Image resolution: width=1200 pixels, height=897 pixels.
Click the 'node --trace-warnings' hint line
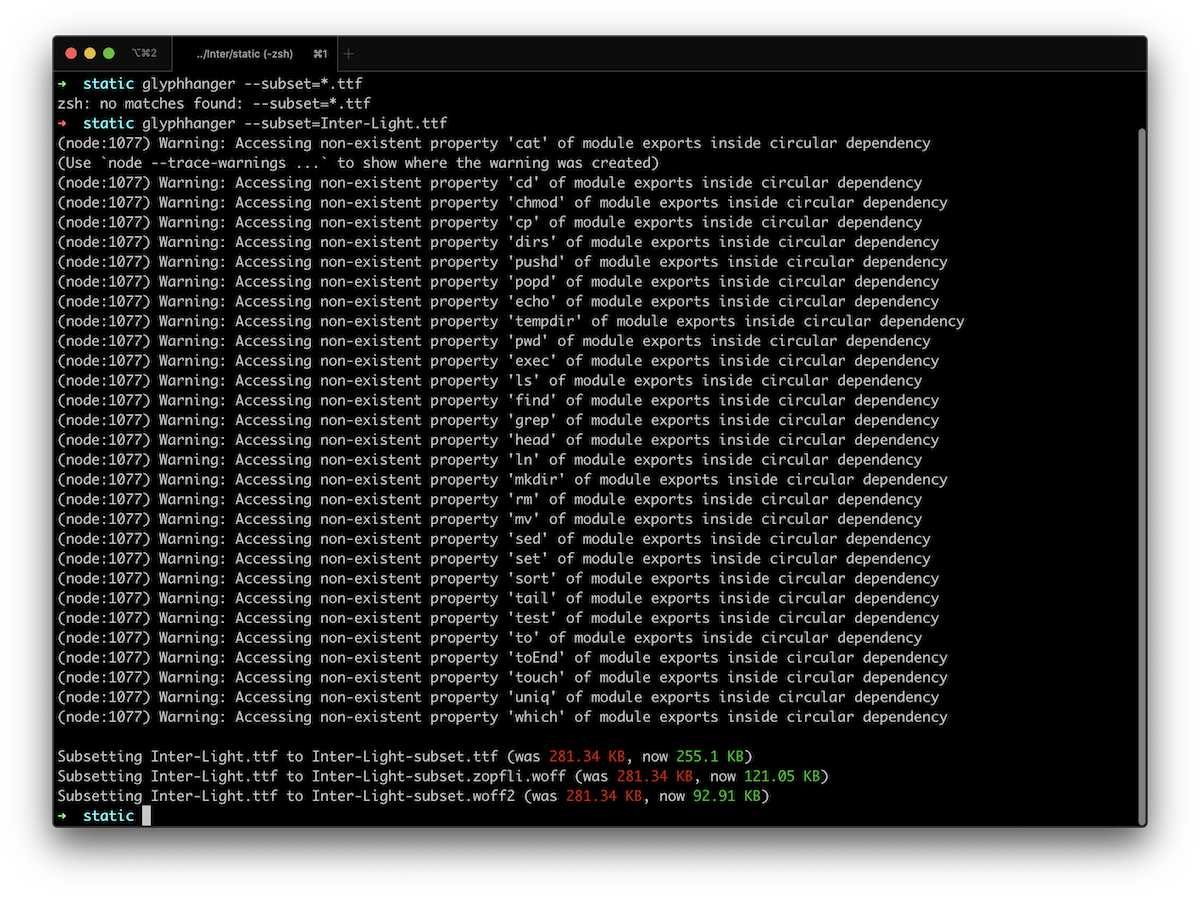pyautogui.click(x=358, y=163)
